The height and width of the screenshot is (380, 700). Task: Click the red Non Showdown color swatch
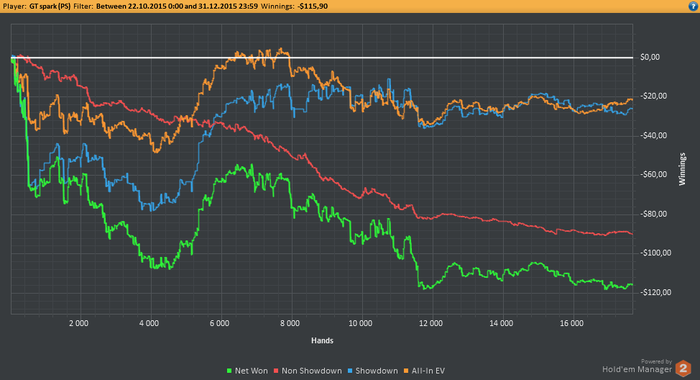pos(276,371)
